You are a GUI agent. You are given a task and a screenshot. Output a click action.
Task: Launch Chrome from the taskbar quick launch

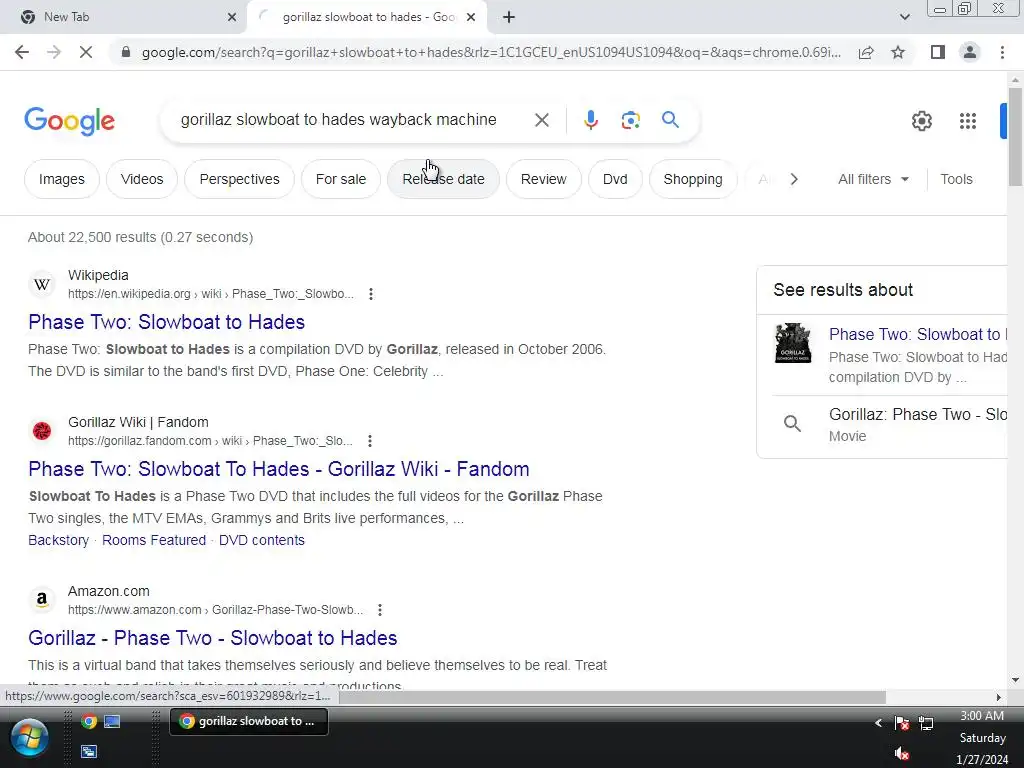click(89, 721)
